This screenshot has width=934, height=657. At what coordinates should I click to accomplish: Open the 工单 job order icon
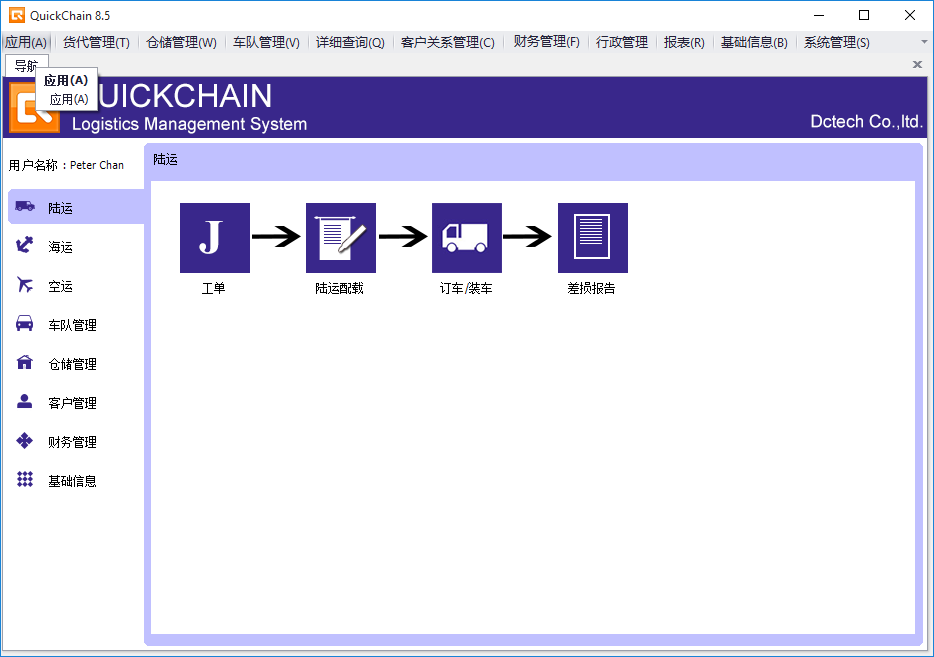click(x=214, y=238)
